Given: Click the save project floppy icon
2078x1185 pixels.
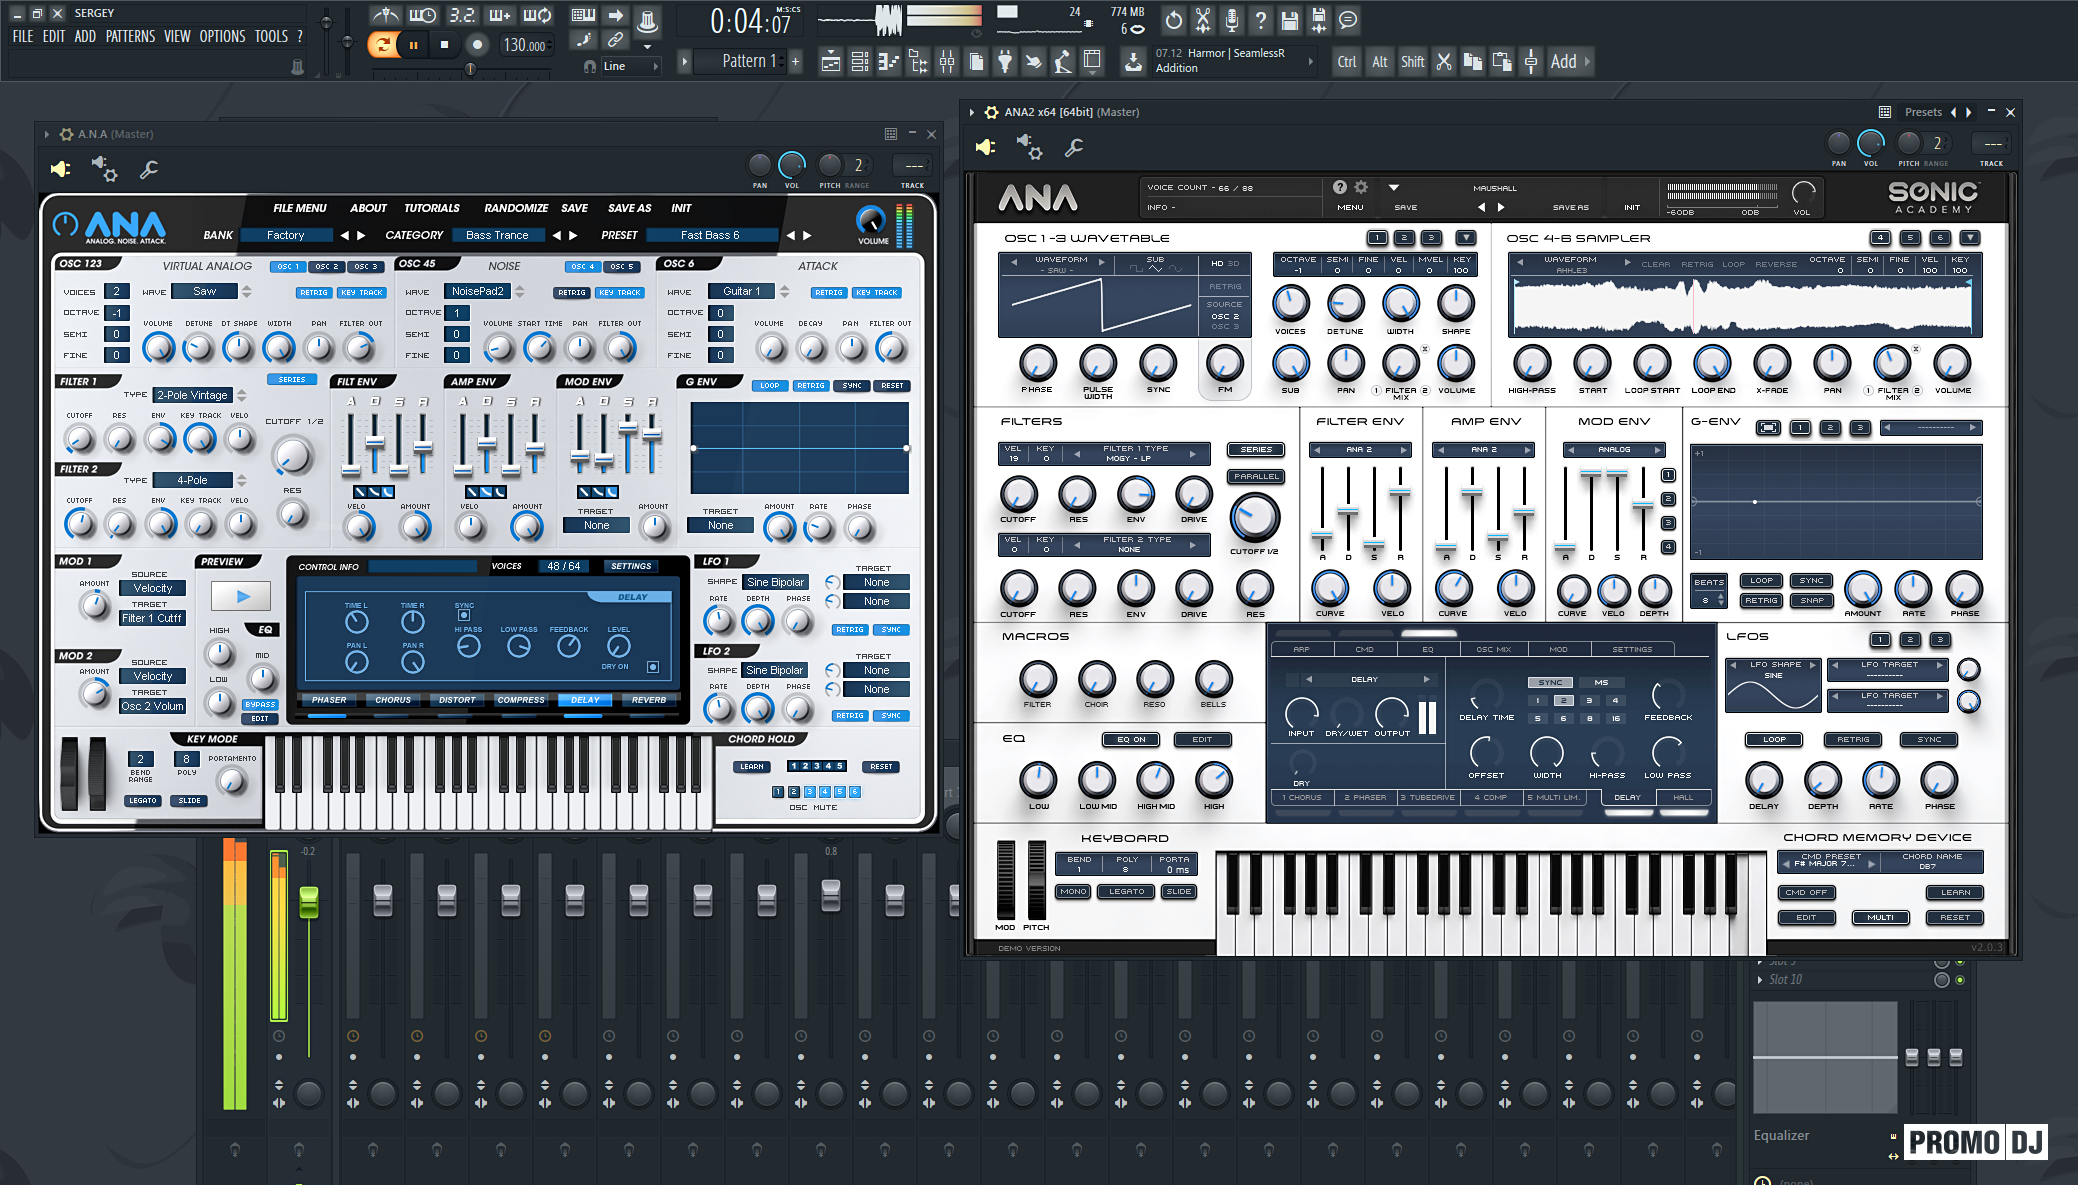Looking at the screenshot, I should [x=1290, y=20].
